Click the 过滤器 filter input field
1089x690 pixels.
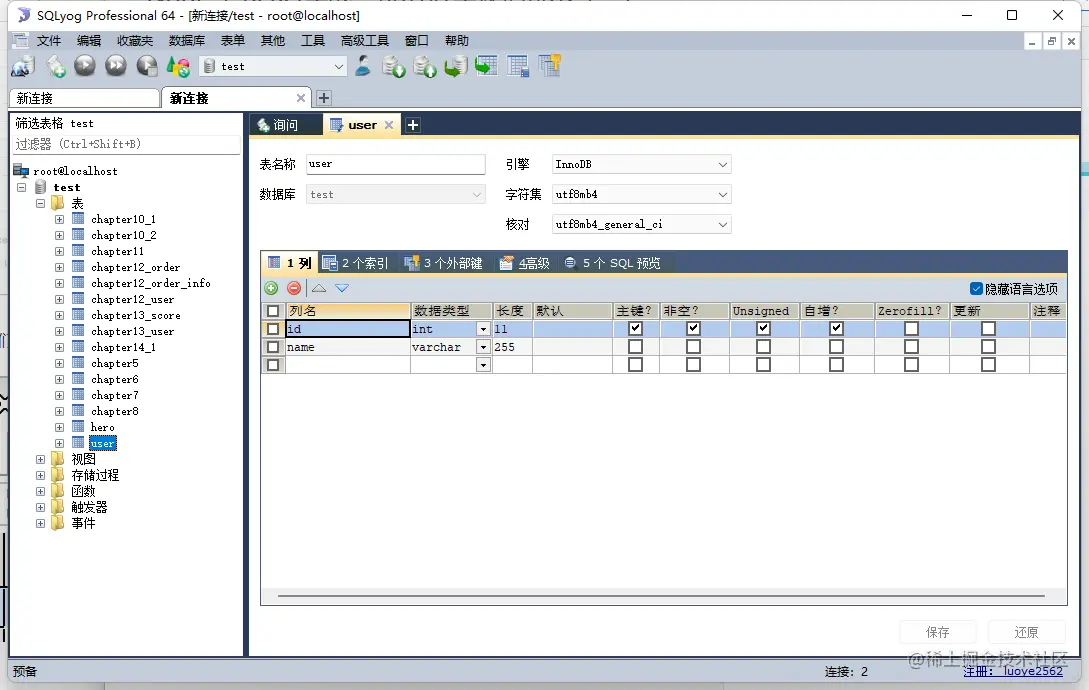tap(127, 144)
